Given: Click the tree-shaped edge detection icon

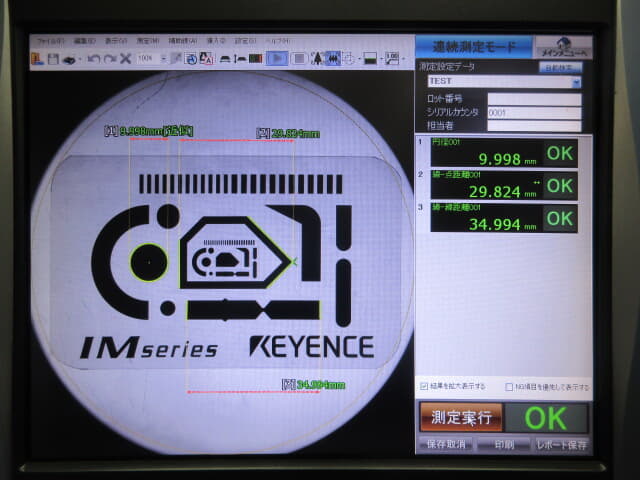Looking at the screenshot, I should tap(317, 59).
